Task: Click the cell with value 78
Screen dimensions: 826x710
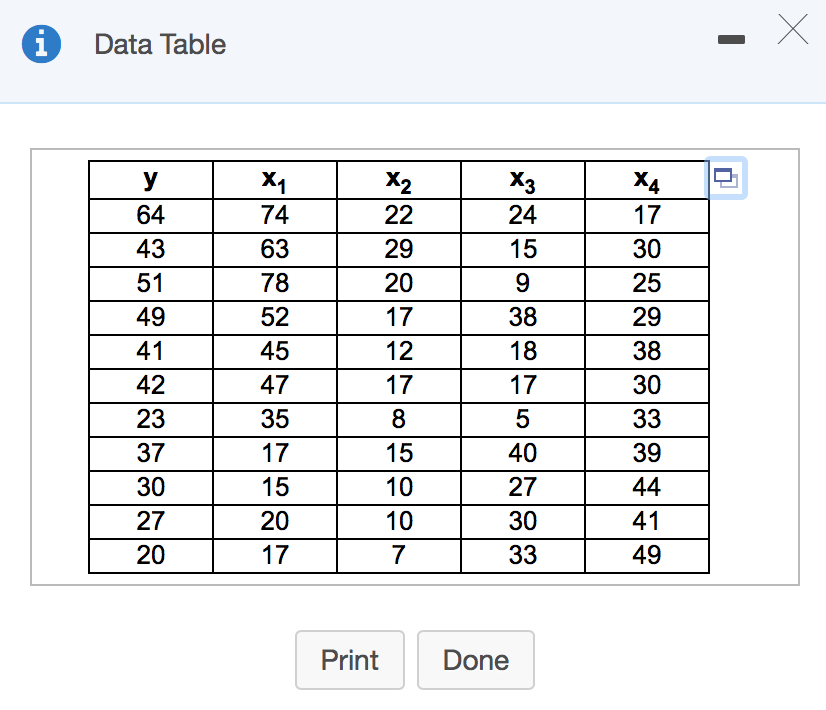Action: [275, 283]
